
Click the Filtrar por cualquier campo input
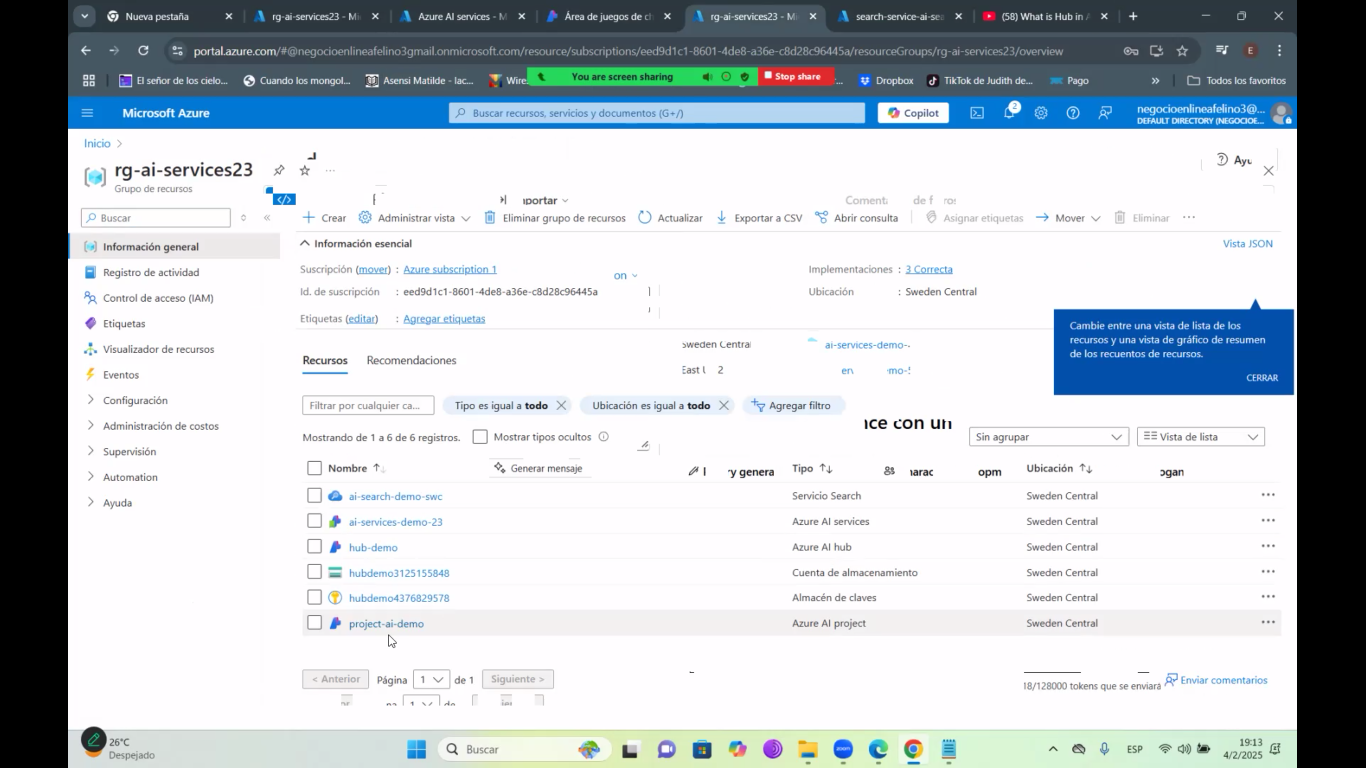pyautogui.click(x=367, y=406)
